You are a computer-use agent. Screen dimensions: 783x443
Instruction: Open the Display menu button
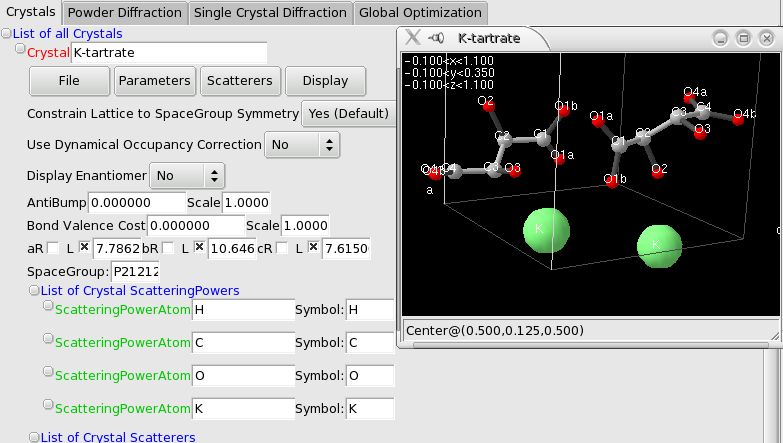[325, 80]
